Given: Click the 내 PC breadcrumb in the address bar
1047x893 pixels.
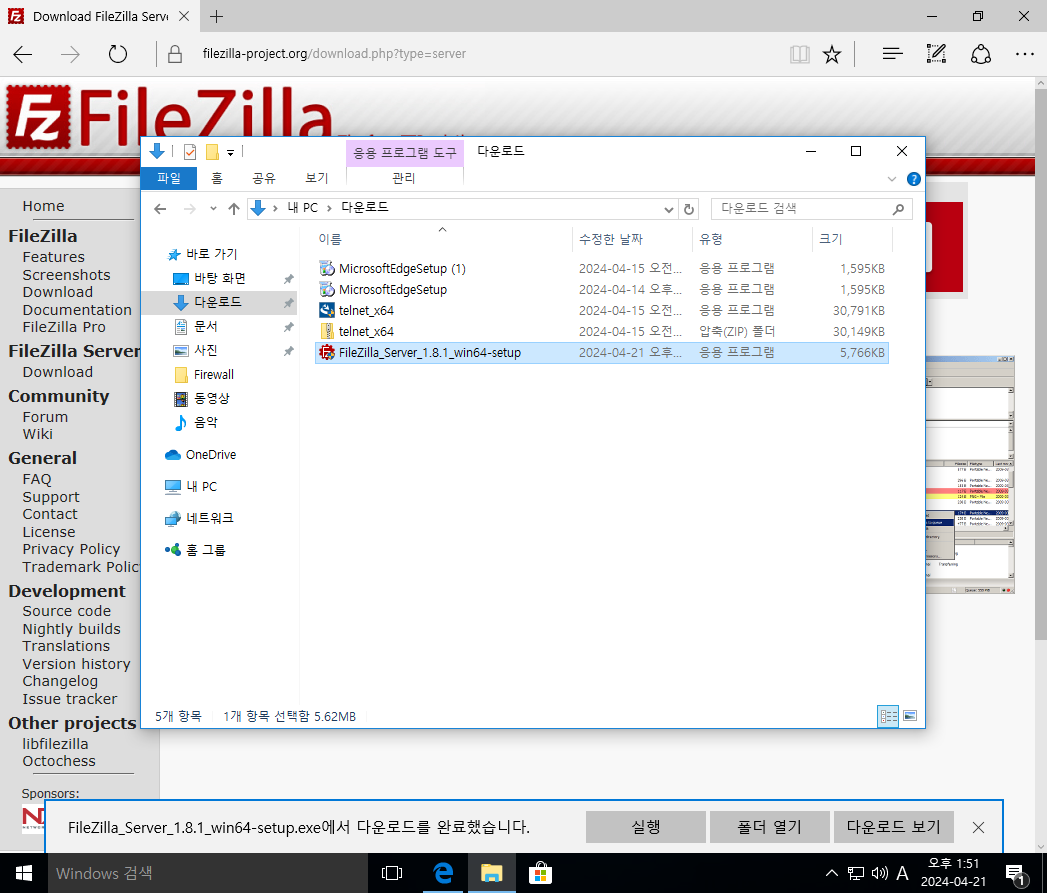Looking at the screenshot, I should click(x=302, y=208).
